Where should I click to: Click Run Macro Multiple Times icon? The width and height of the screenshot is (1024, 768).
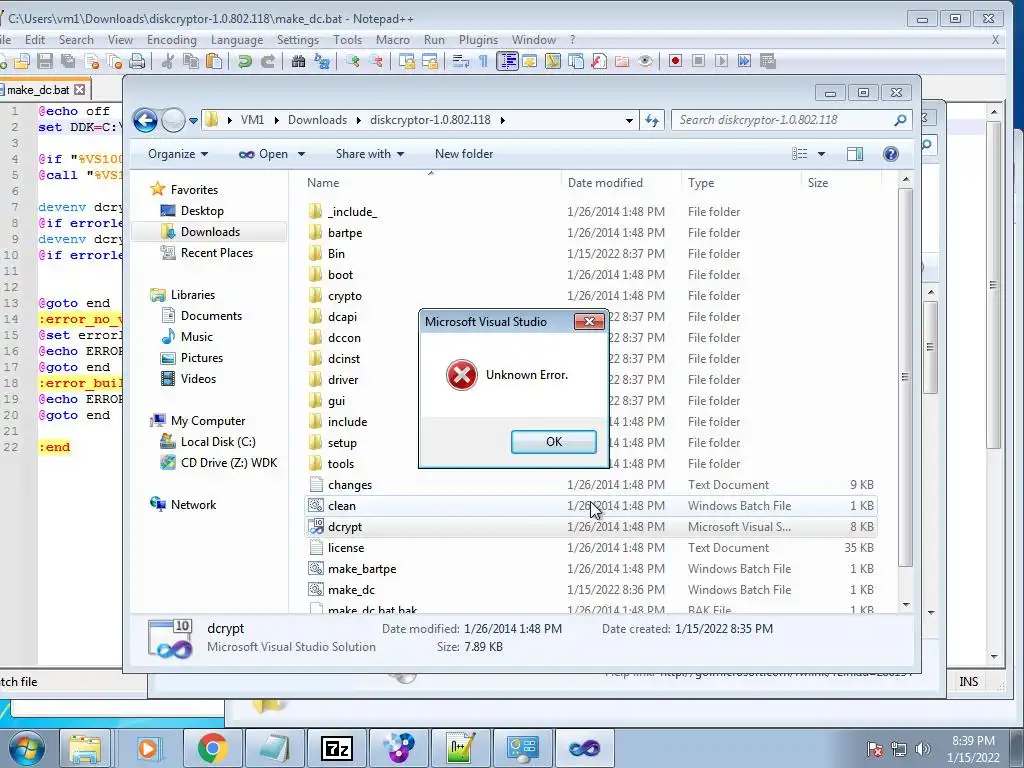744,61
